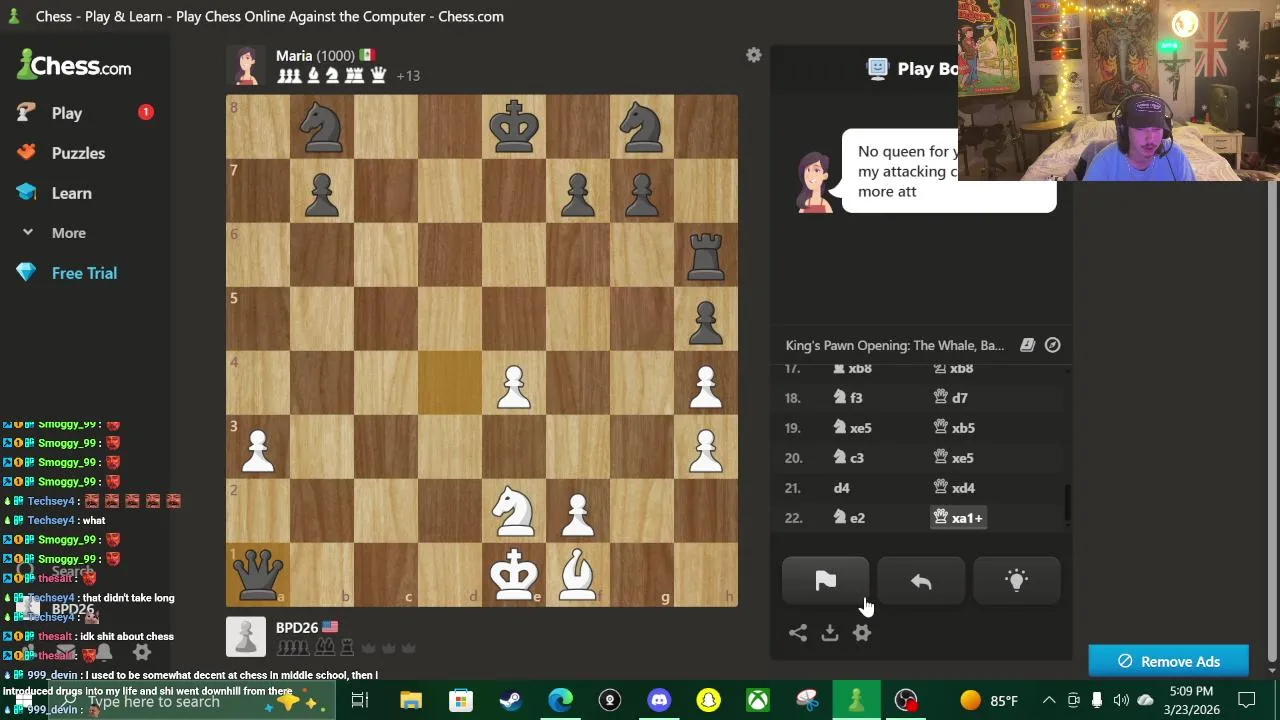Open Microsoft Edge from the taskbar
This screenshot has height=720, width=1280.
560,700
